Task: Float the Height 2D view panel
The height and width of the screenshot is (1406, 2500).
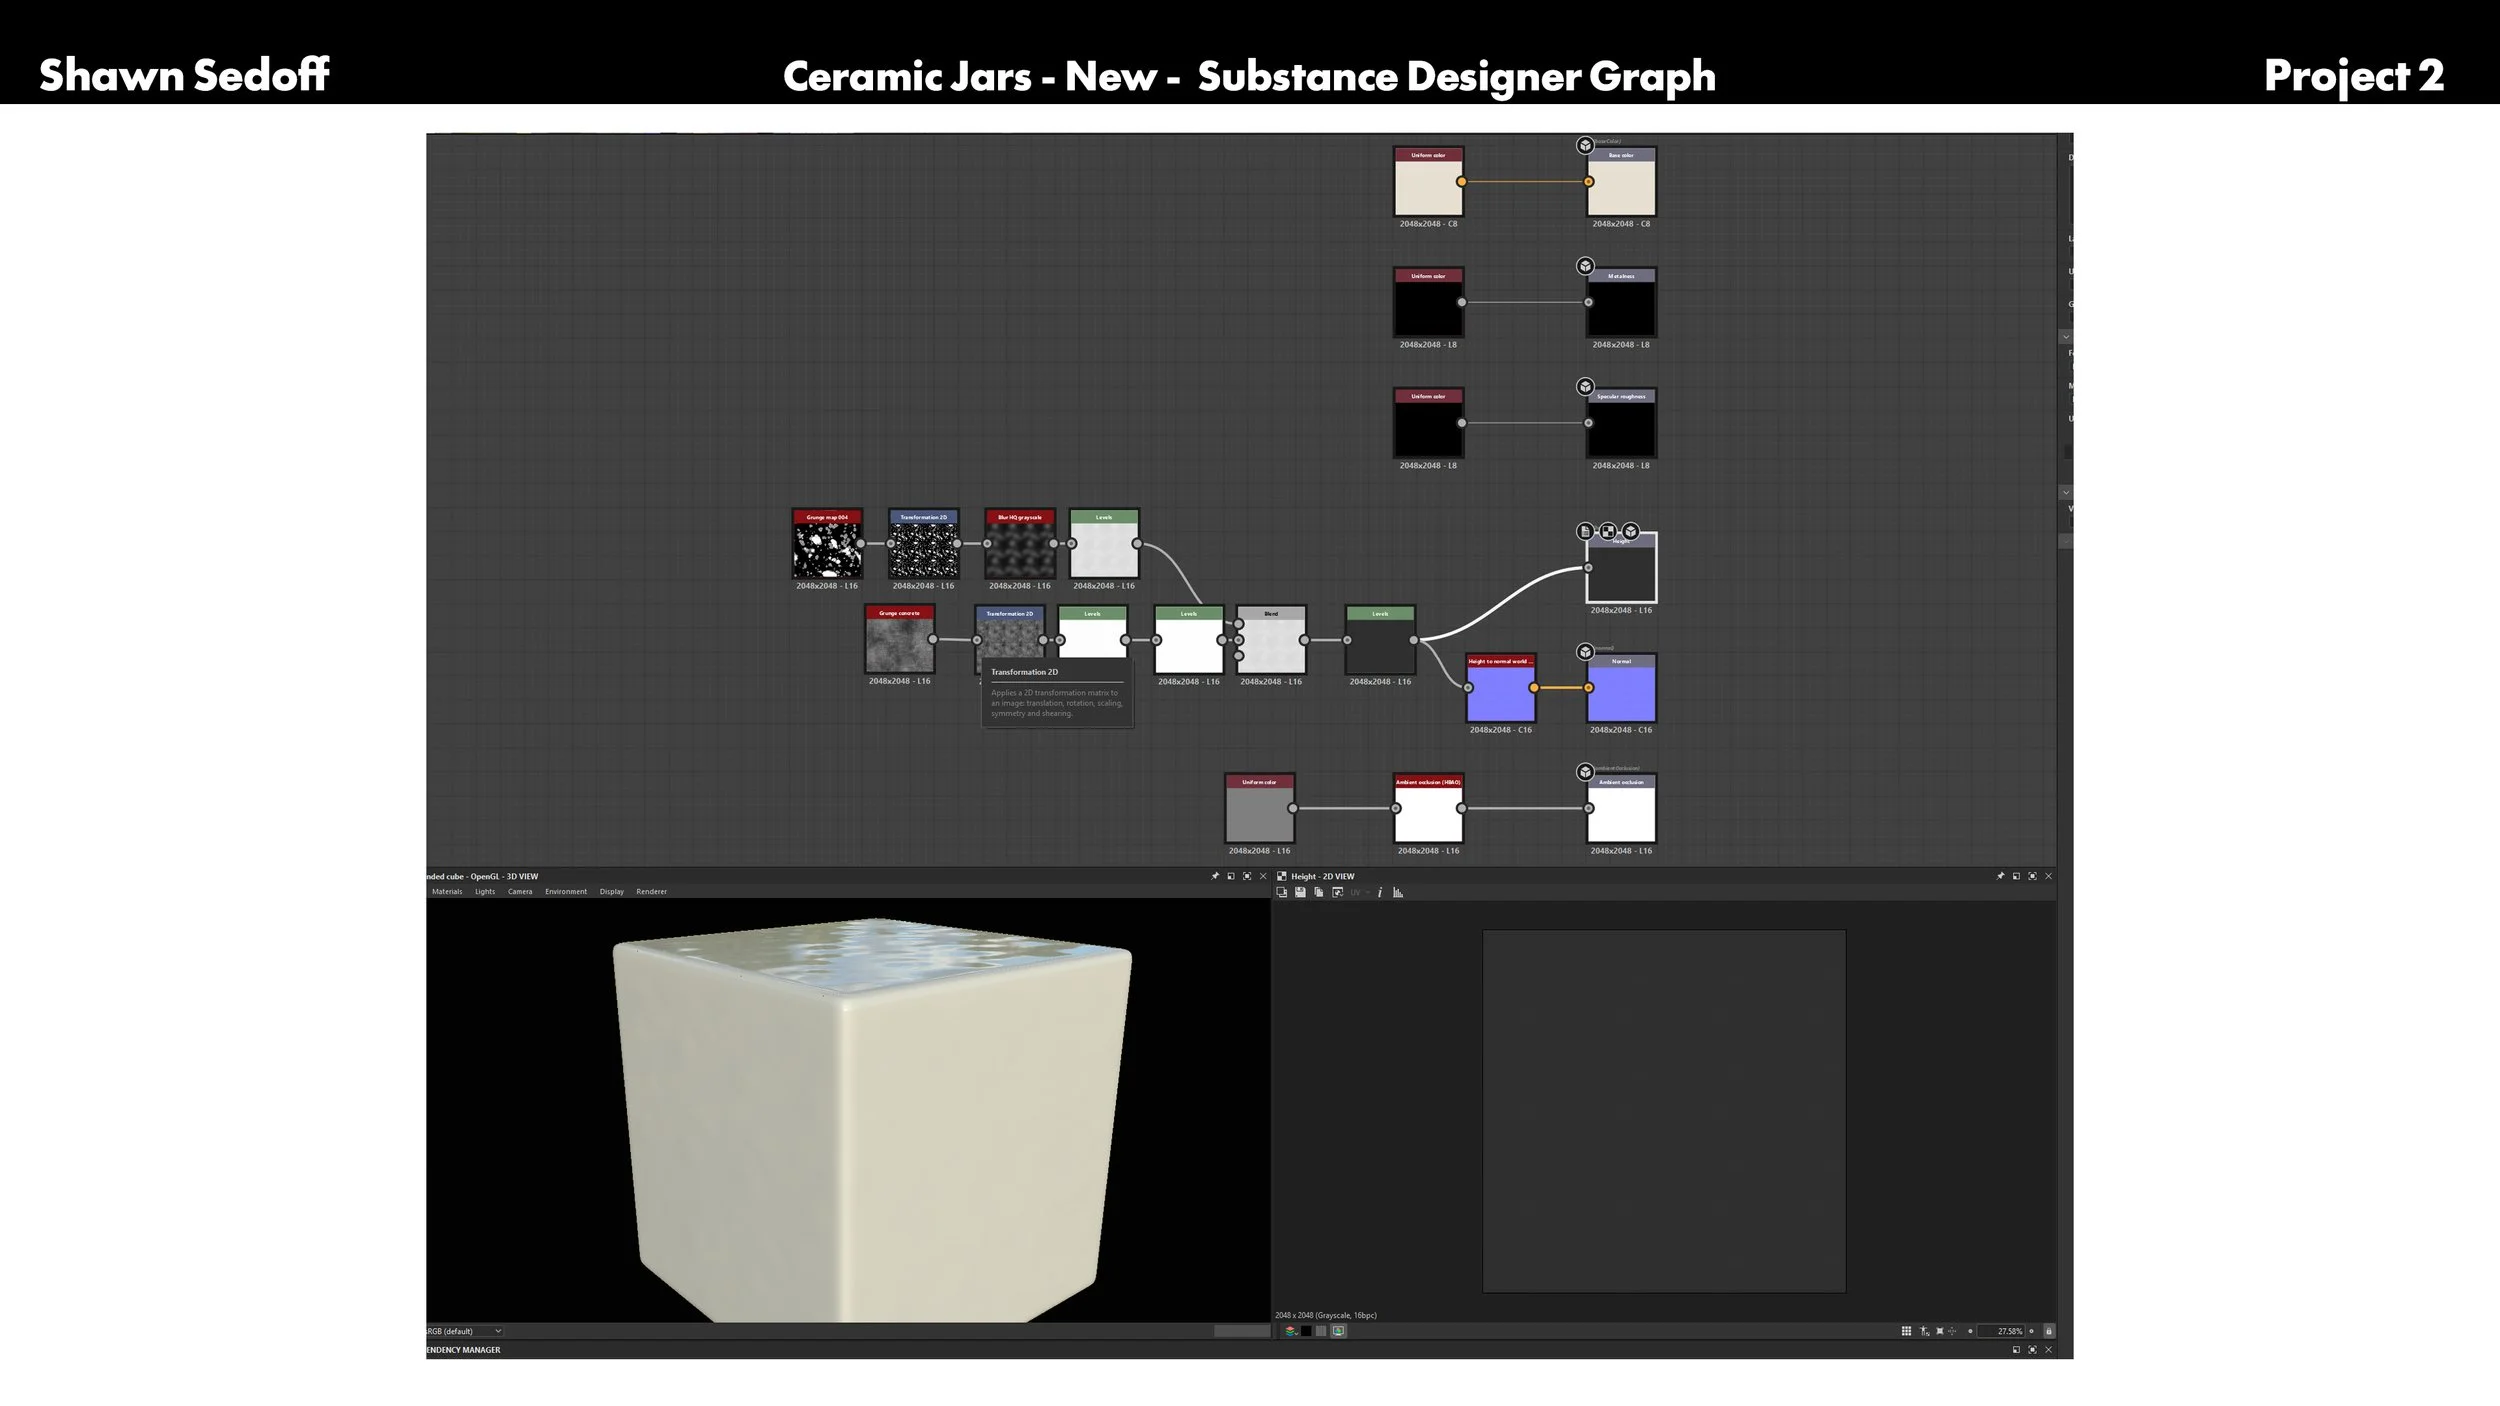Action: (2016, 876)
